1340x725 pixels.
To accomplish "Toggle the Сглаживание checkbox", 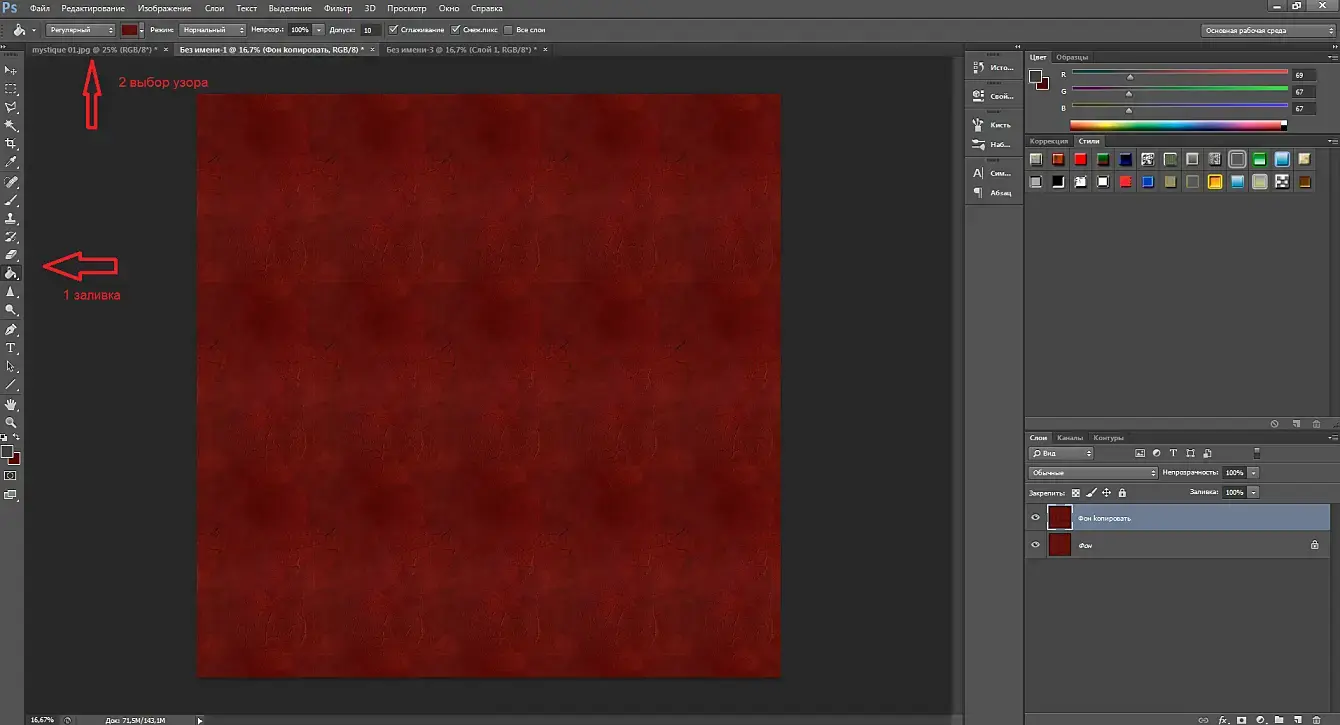I will (393, 30).
